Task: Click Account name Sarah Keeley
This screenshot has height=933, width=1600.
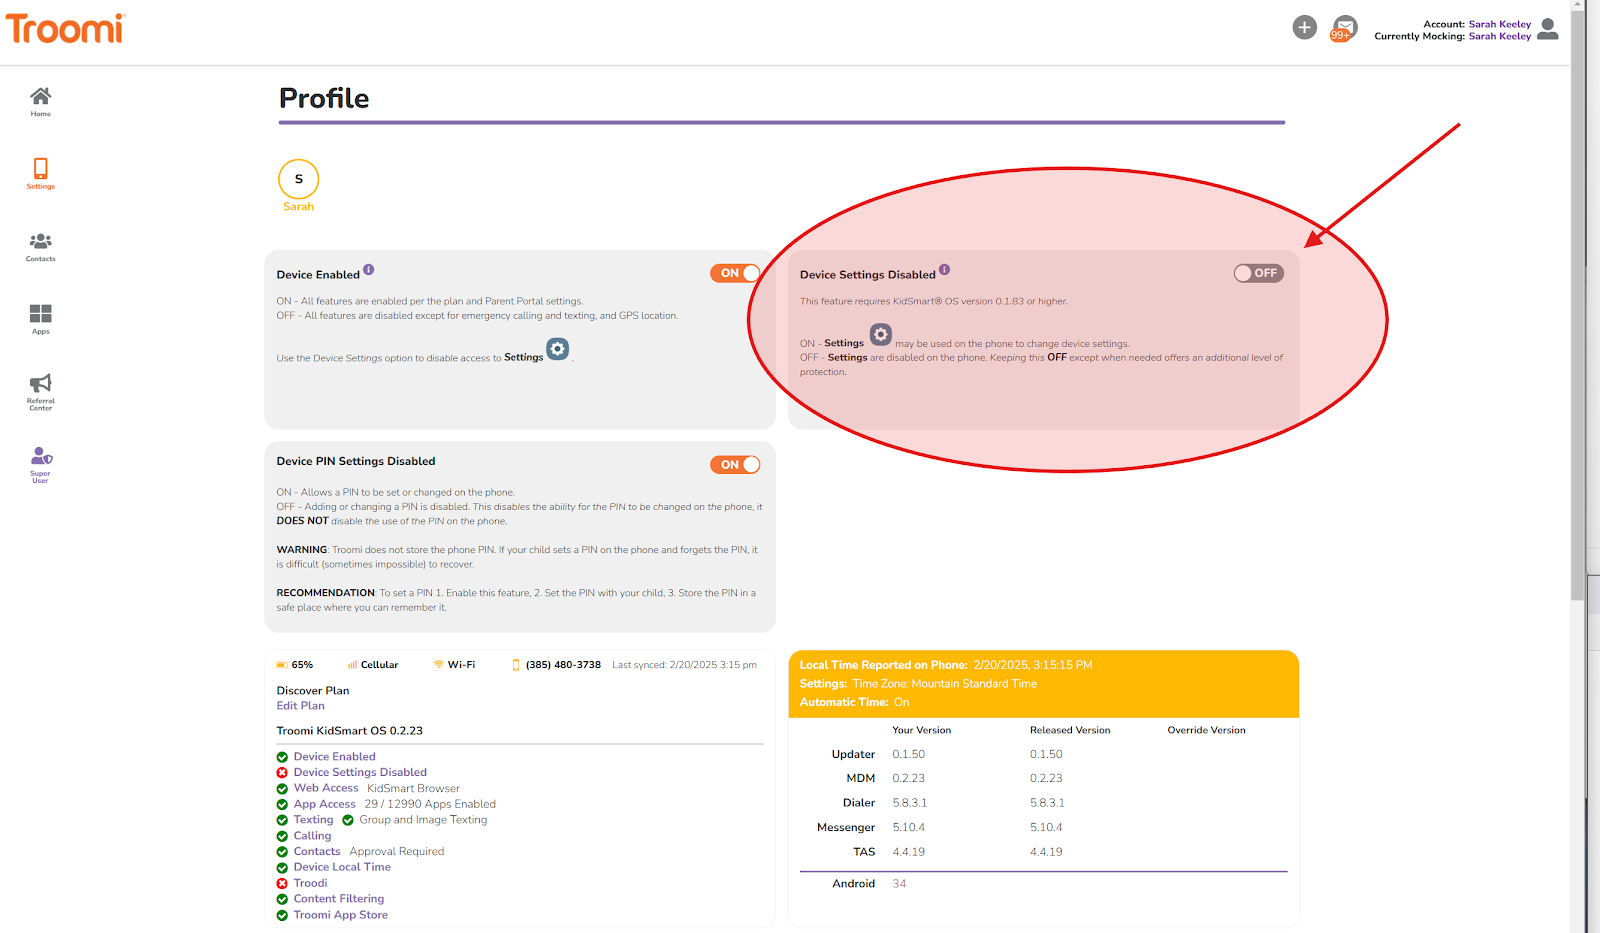Action: point(1499,24)
